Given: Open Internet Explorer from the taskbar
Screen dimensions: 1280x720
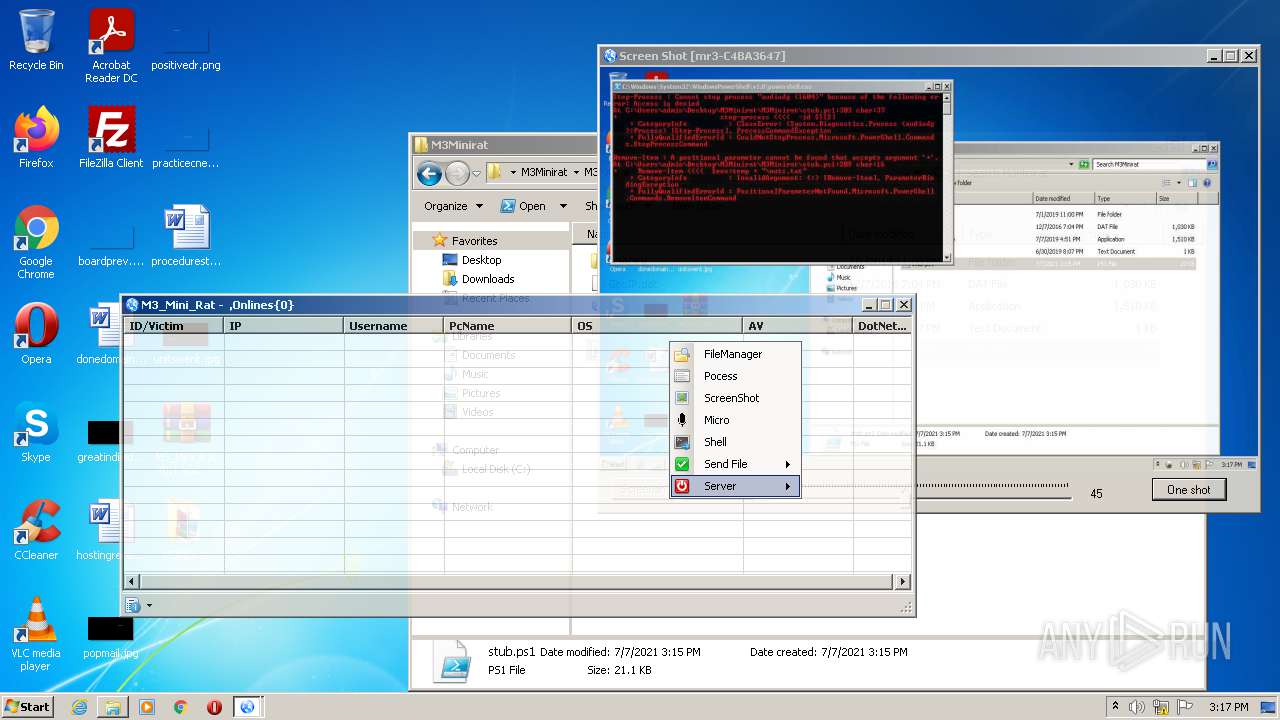Looking at the screenshot, I should tap(79, 707).
